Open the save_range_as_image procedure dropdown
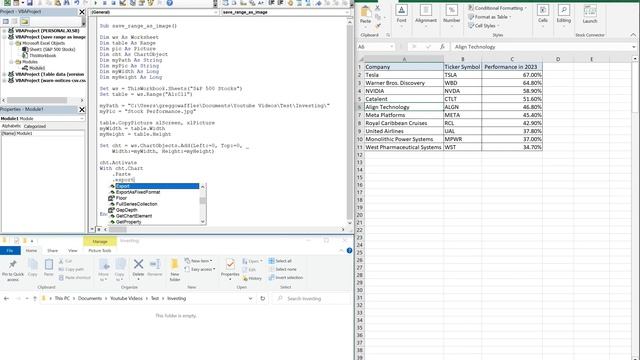Screen dimensions: 640x360 (347, 12)
